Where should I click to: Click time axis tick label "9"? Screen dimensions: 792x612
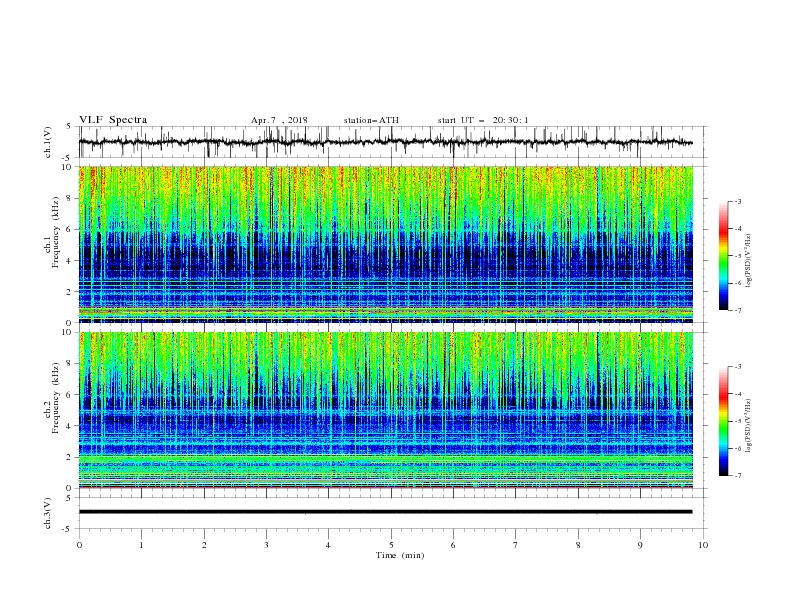click(x=640, y=545)
